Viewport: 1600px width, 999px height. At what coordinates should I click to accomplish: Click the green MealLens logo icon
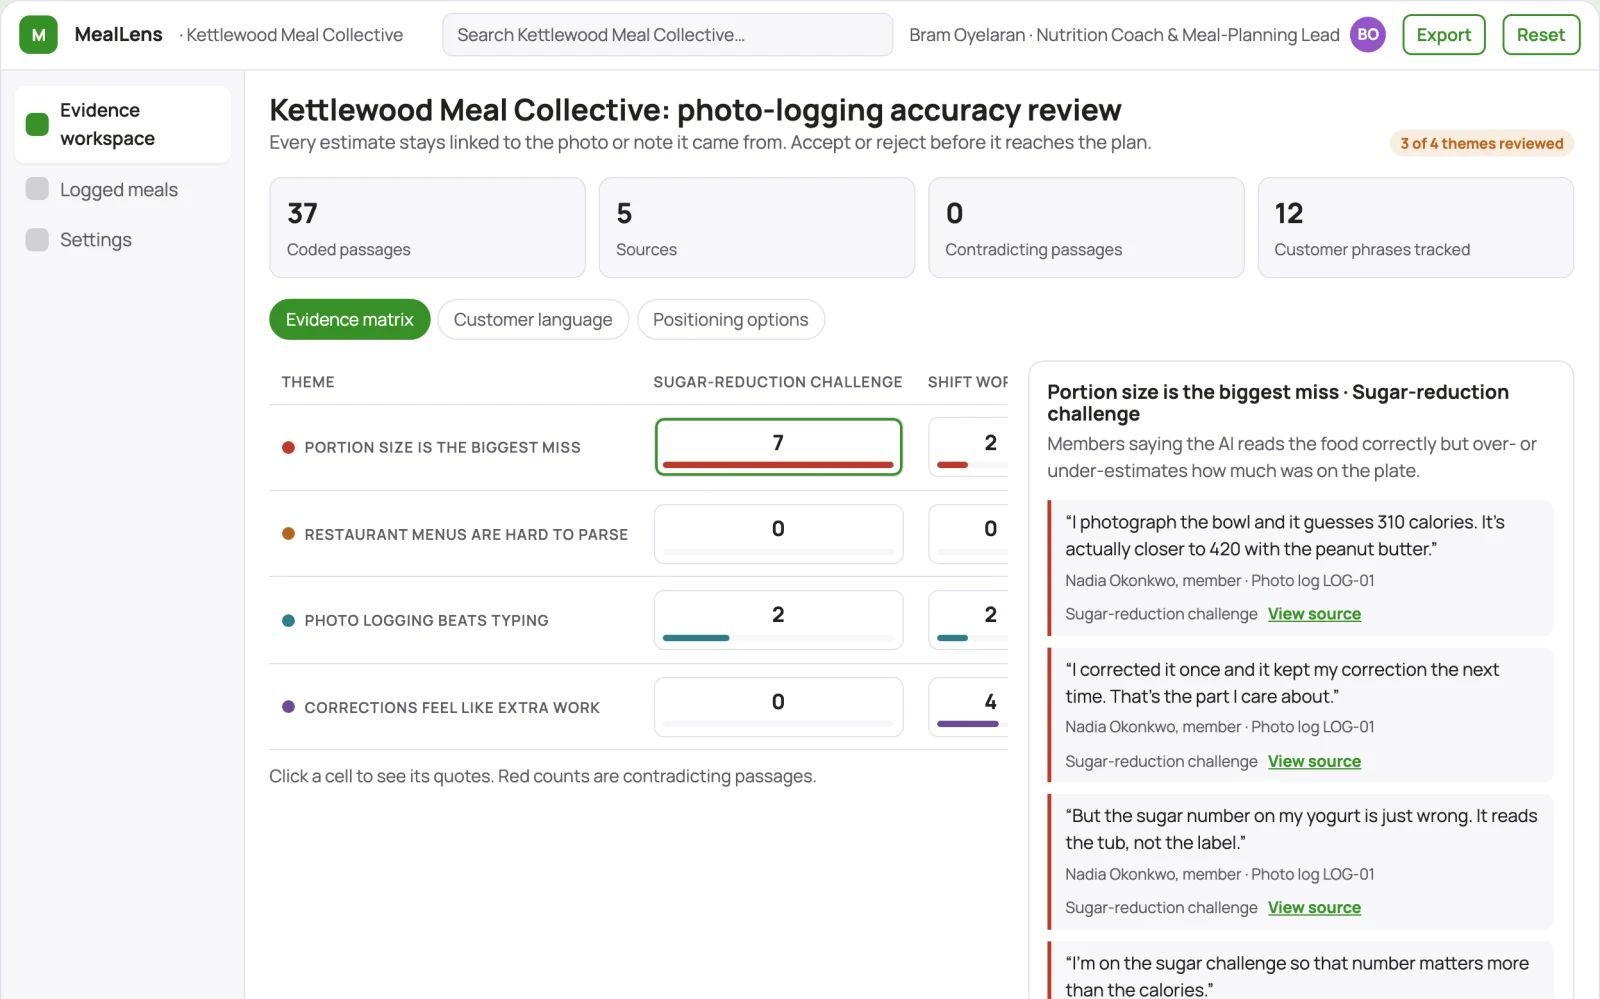(38, 35)
